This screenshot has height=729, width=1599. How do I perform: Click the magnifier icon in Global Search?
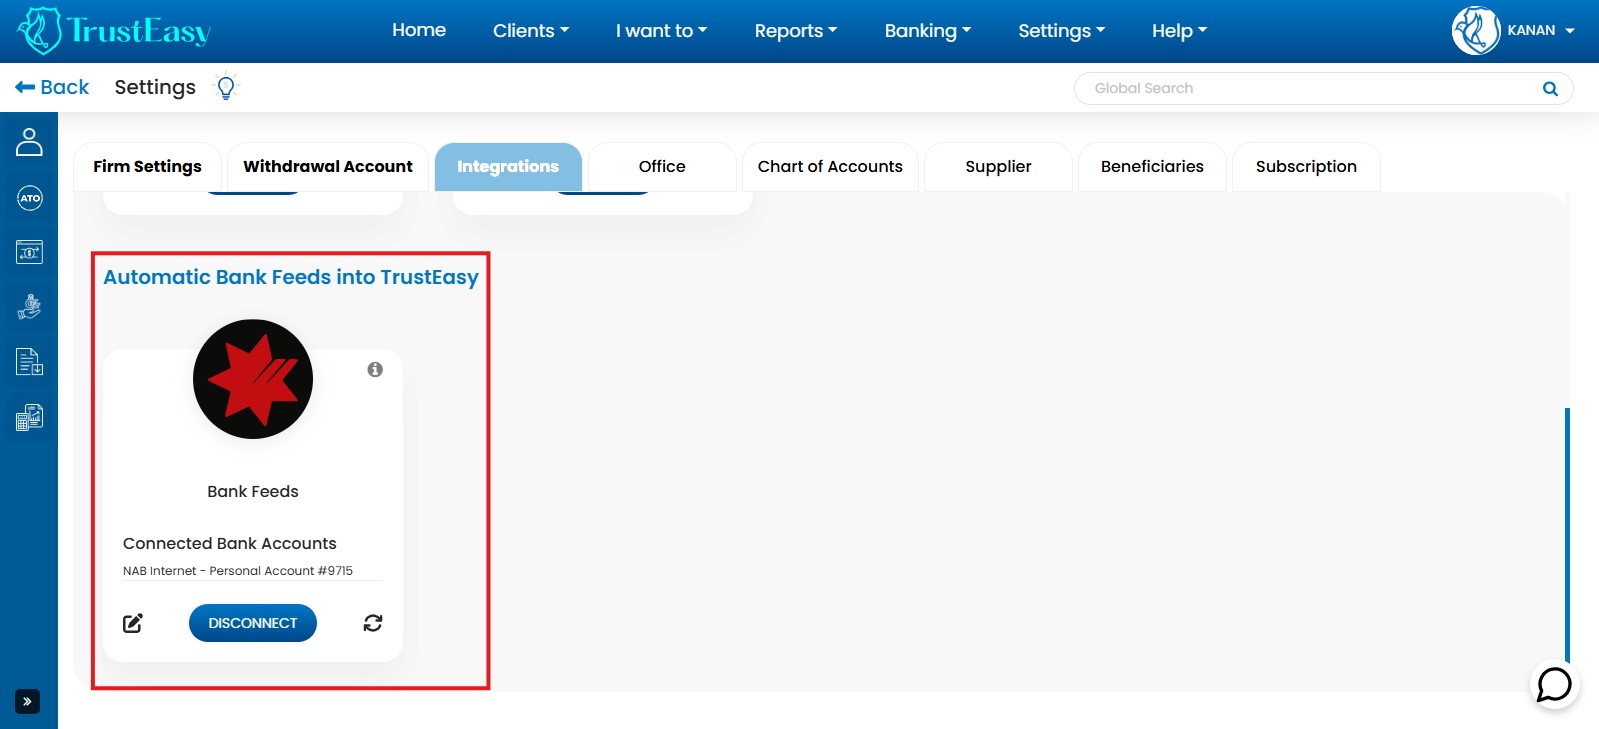[1550, 89]
